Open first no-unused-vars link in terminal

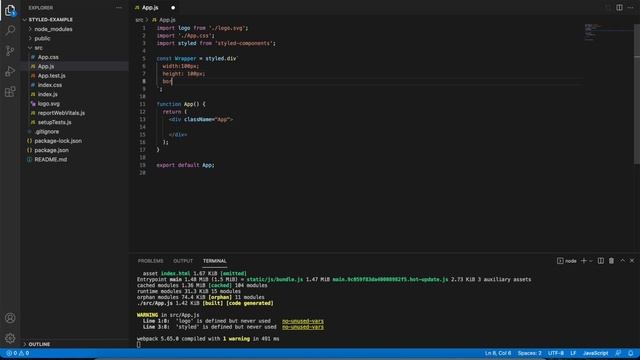click(303, 321)
